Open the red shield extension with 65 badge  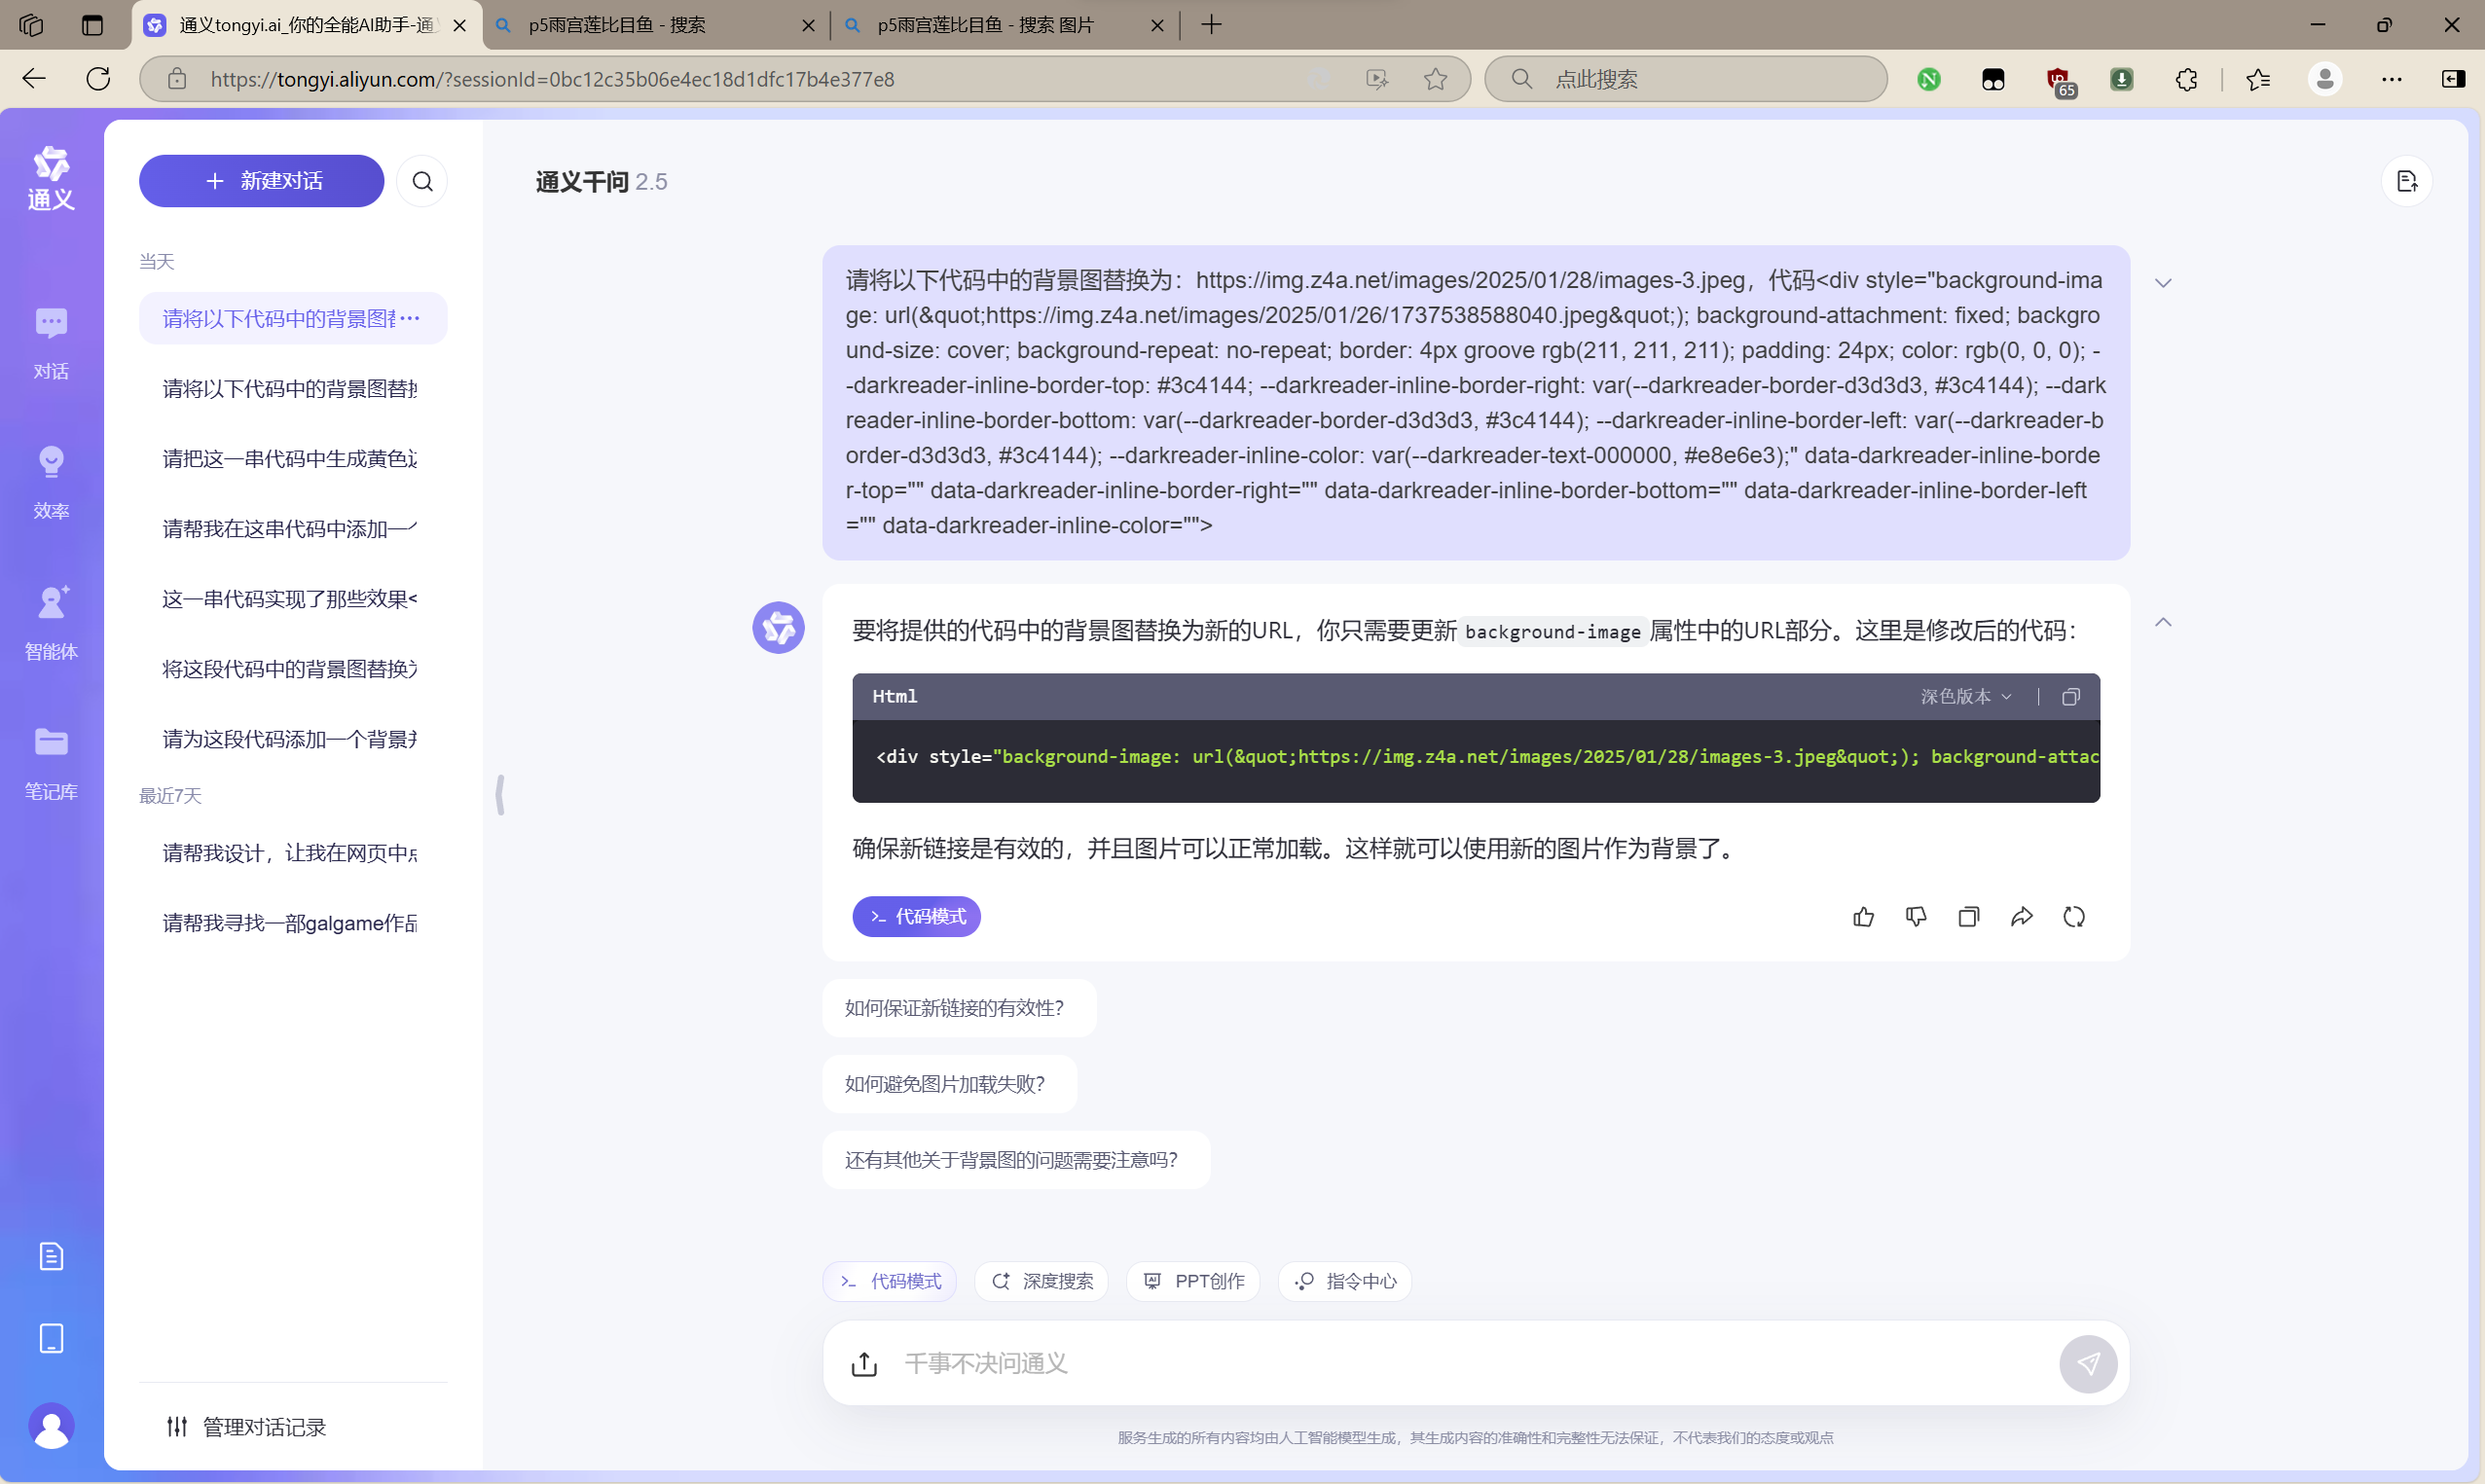coord(2059,81)
